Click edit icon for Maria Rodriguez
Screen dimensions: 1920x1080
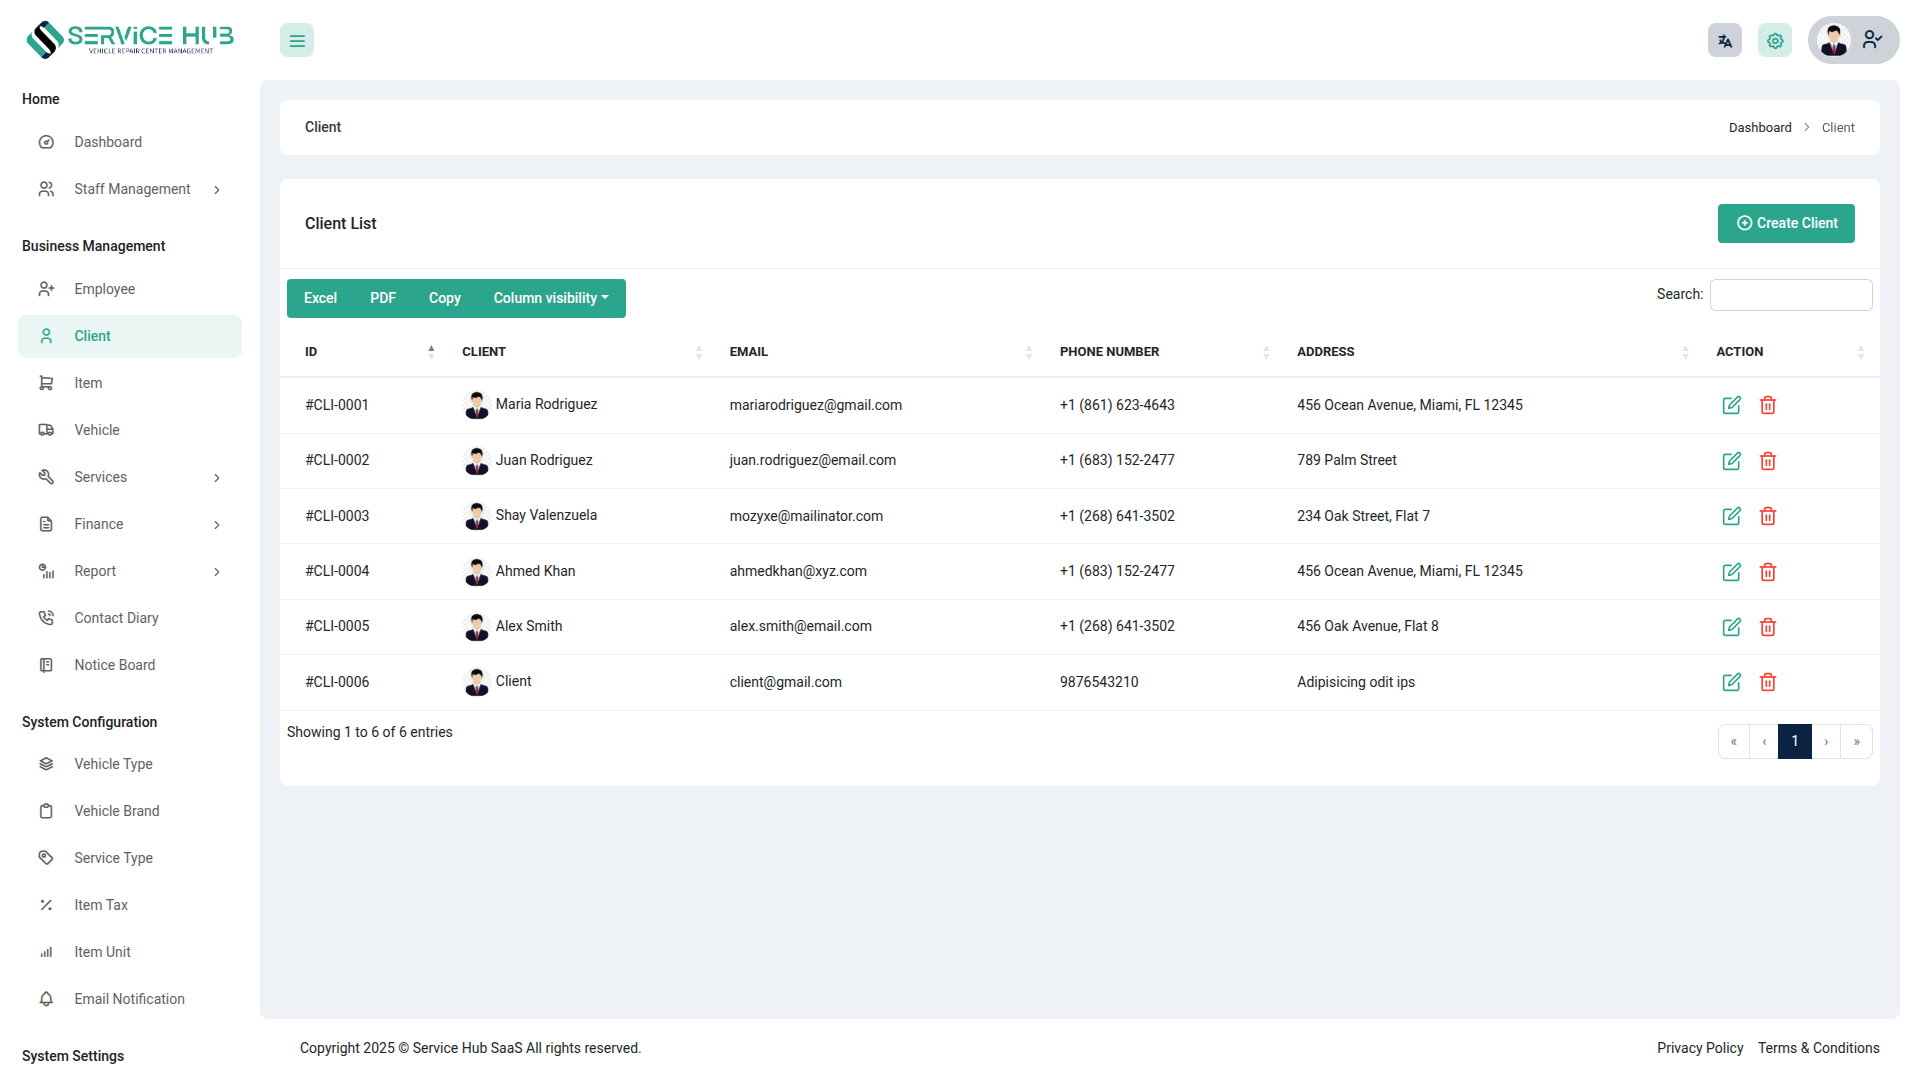(1731, 405)
